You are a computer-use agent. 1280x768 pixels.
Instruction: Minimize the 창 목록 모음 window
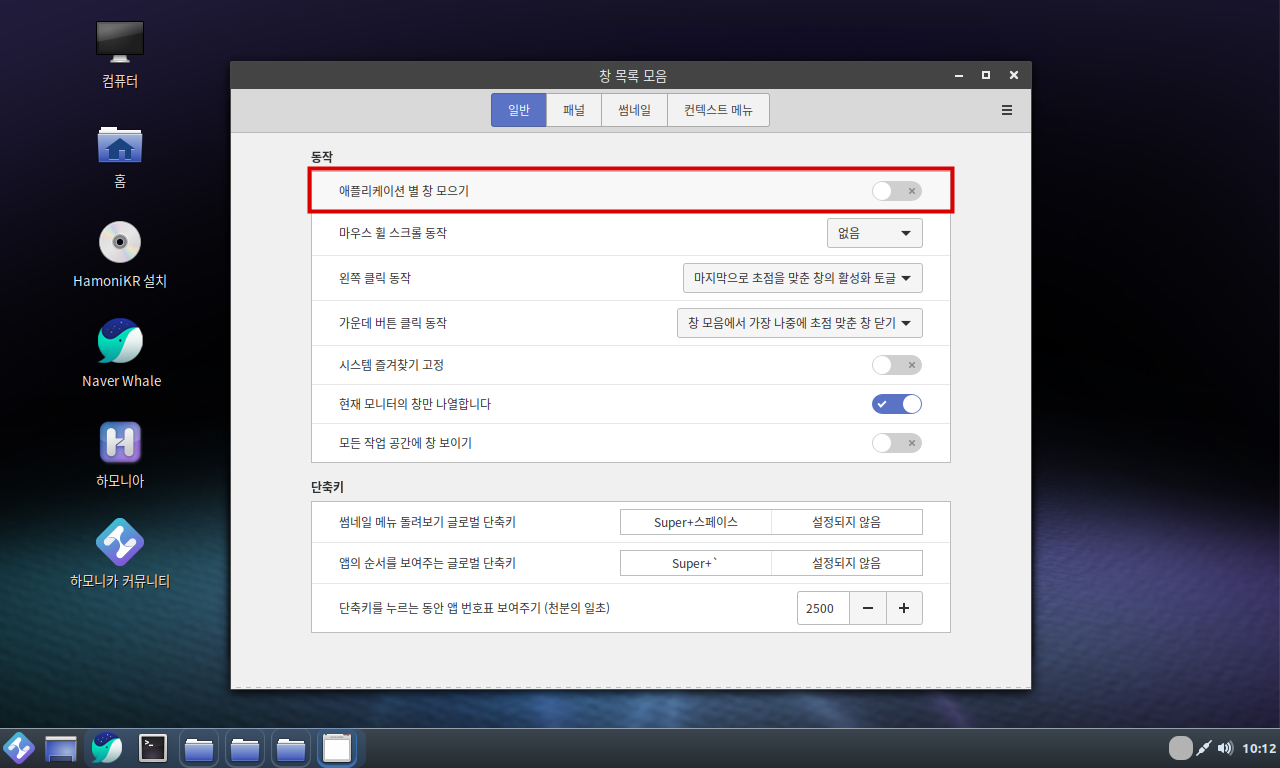958,75
